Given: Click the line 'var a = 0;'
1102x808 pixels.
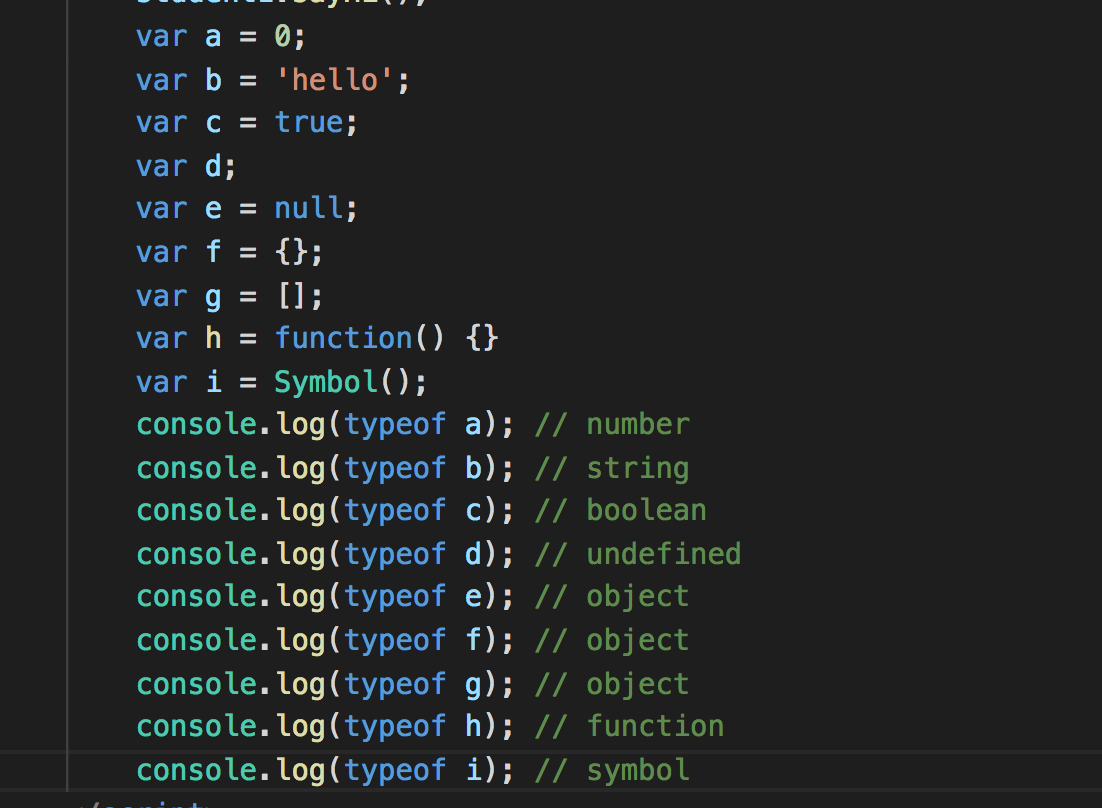Looking at the screenshot, I should click(221, 36).
